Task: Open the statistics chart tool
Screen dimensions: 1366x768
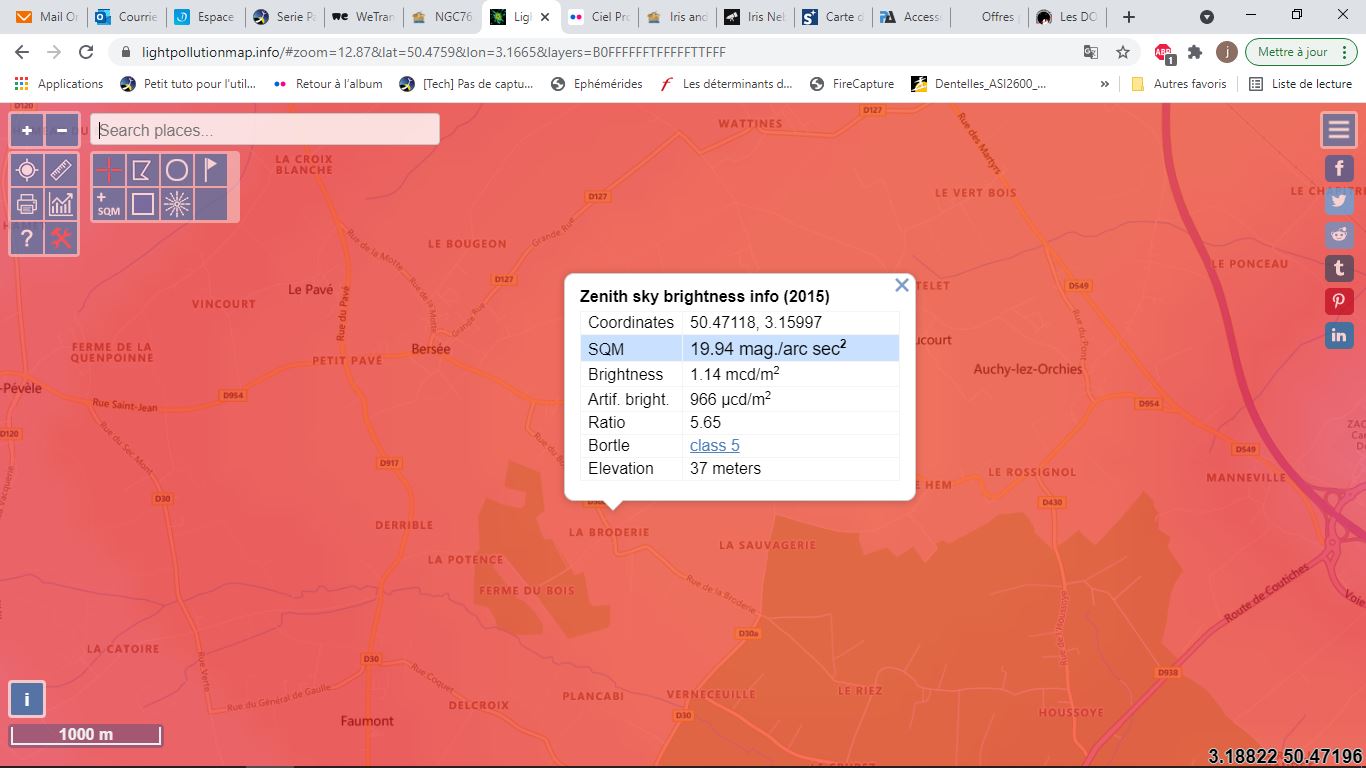Action: 62,205
